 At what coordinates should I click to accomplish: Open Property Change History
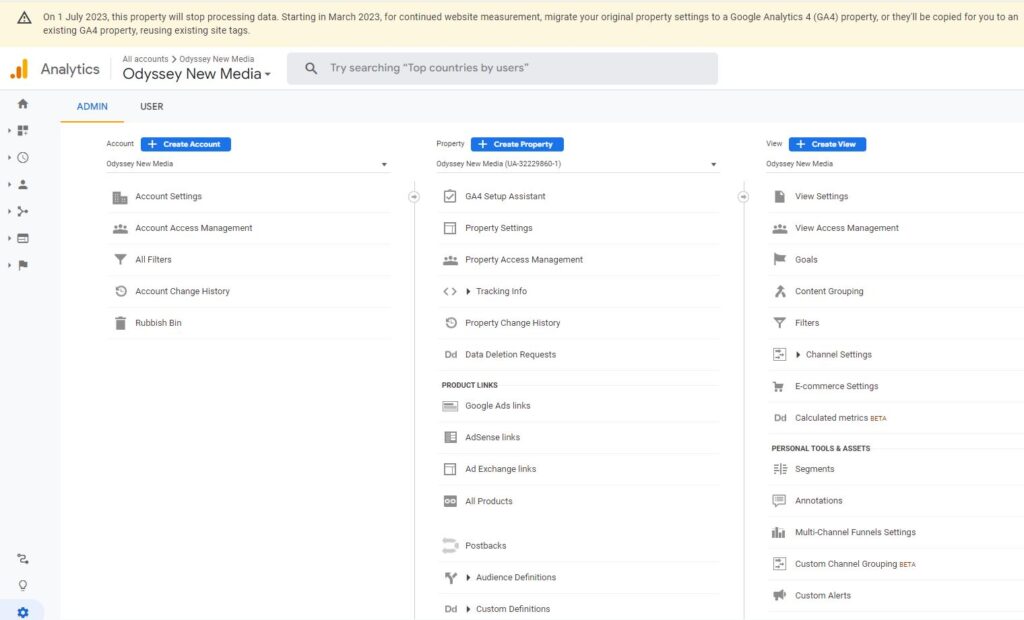[512, 323]
